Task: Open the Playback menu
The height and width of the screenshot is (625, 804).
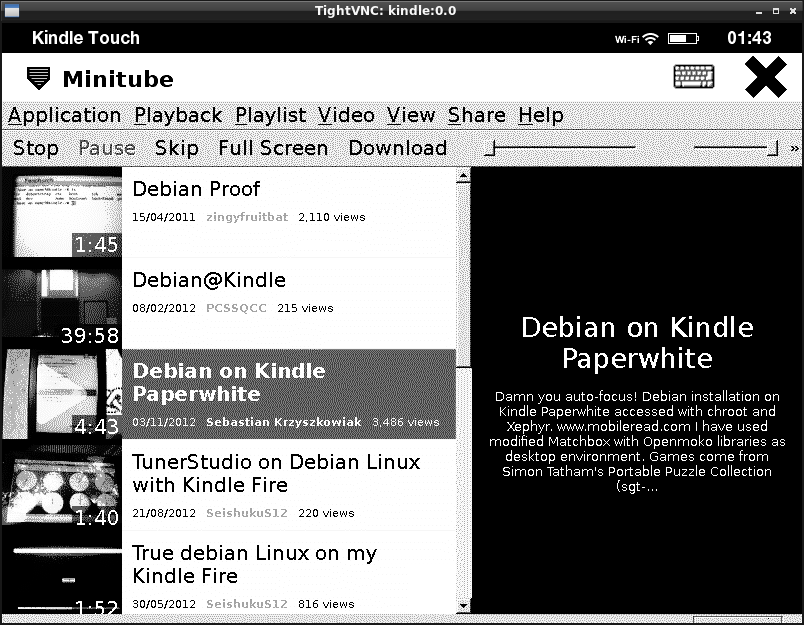Action: pos(178,115)
